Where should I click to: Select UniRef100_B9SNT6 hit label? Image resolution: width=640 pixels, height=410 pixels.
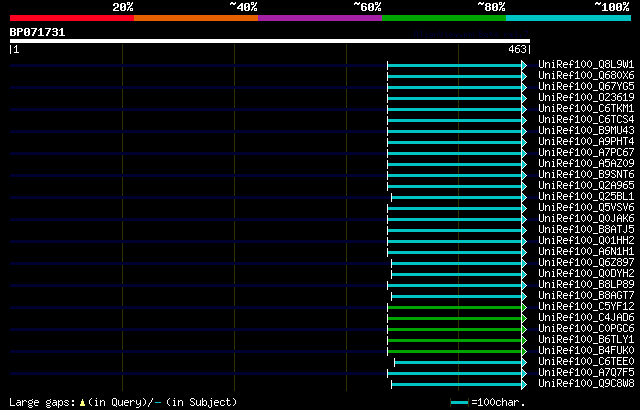click(586, 175)
